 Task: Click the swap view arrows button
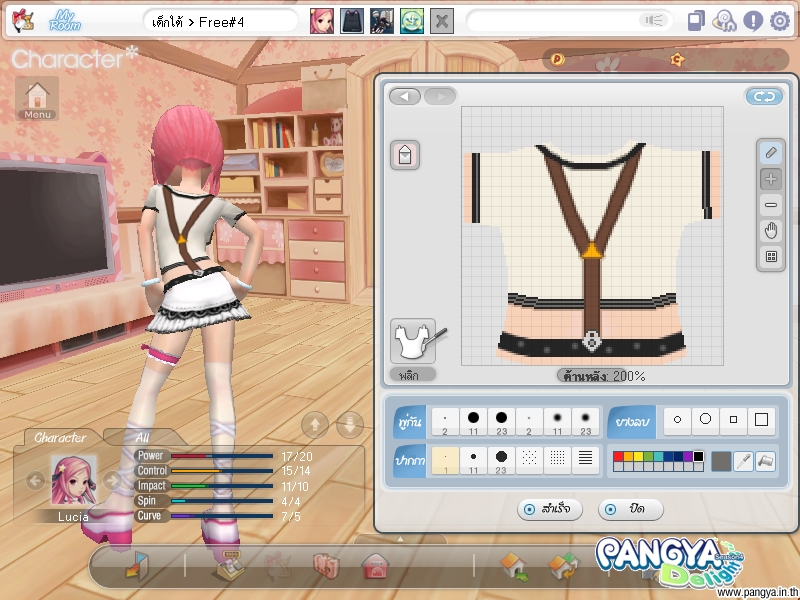tap(764, 96)
